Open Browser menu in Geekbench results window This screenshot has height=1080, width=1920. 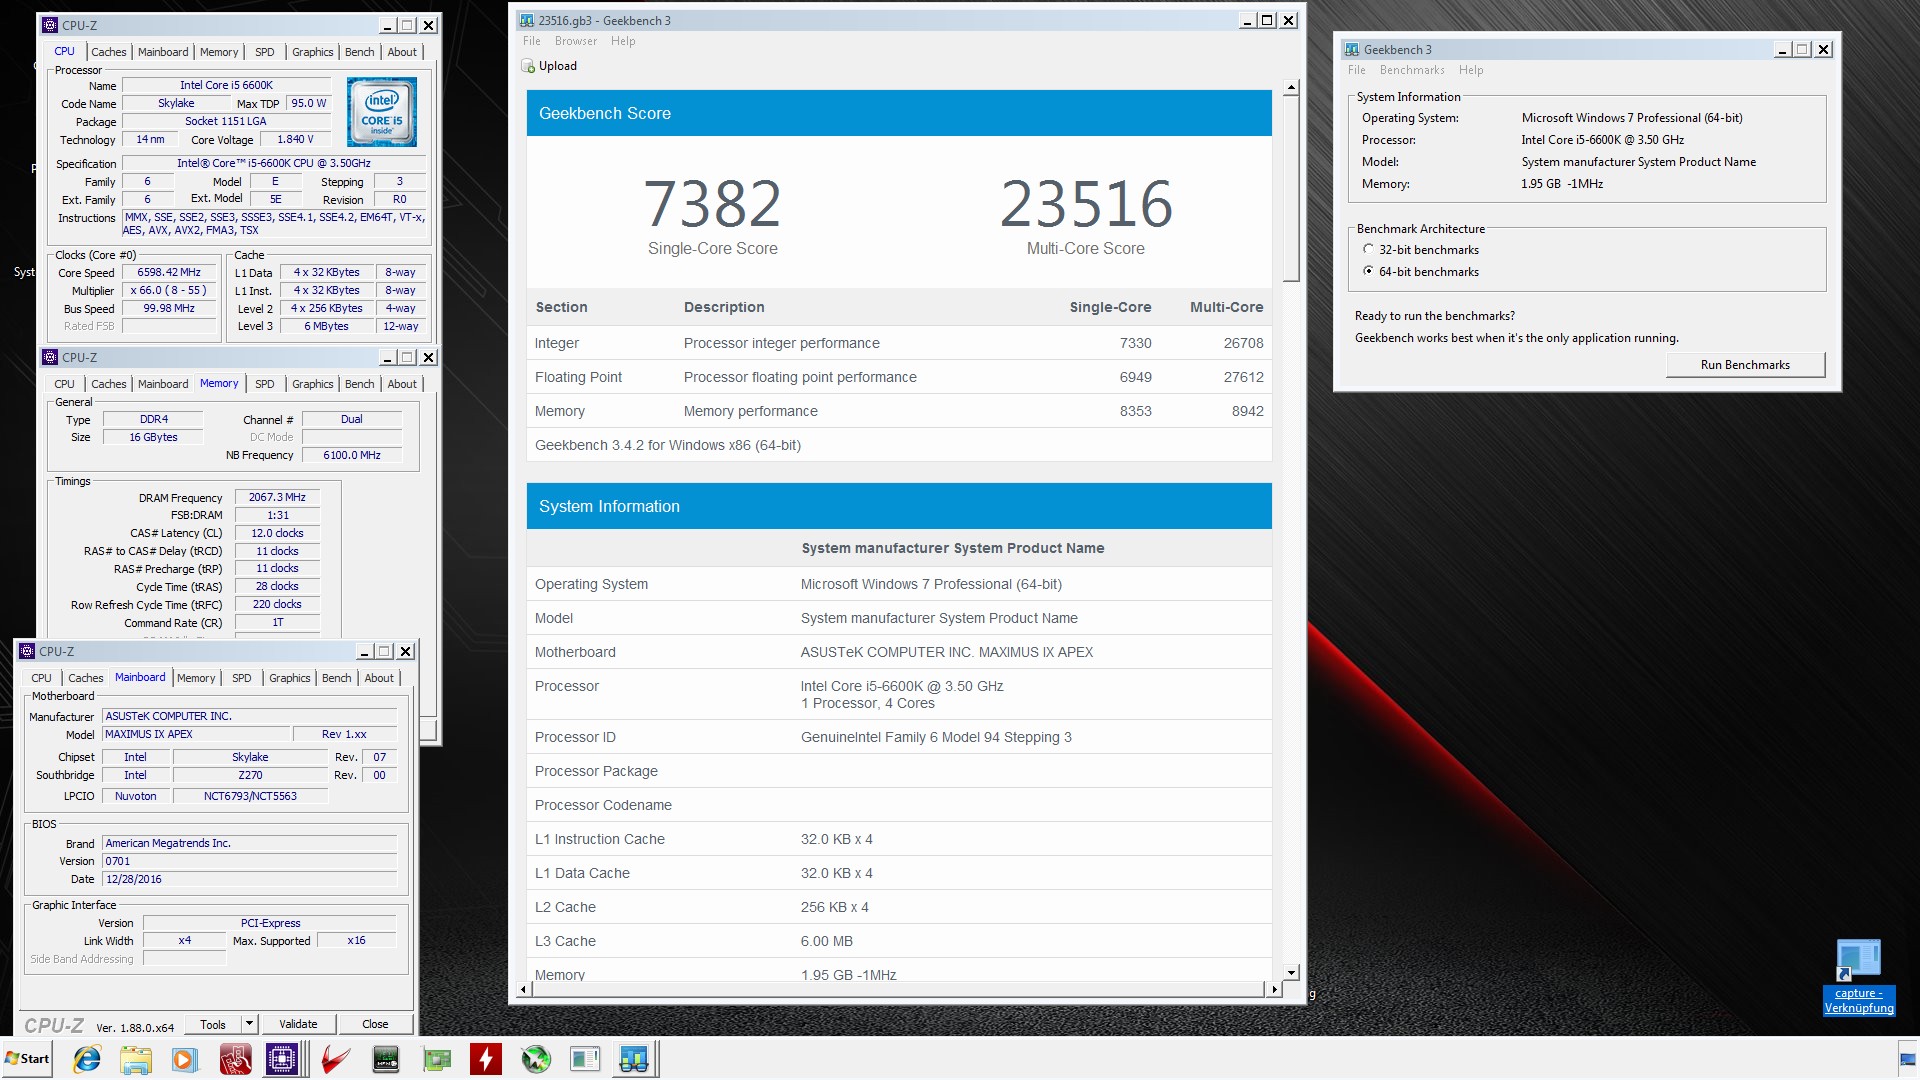pyautogui.click(x=576, y=41)
